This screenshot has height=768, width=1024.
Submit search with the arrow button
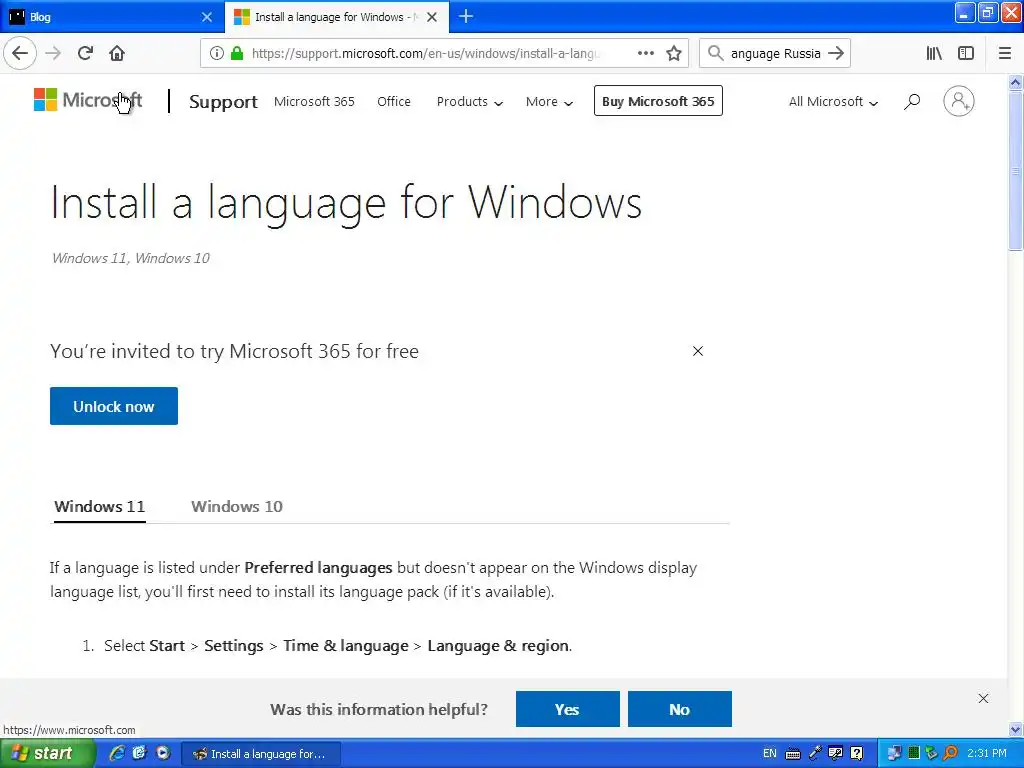836,53
